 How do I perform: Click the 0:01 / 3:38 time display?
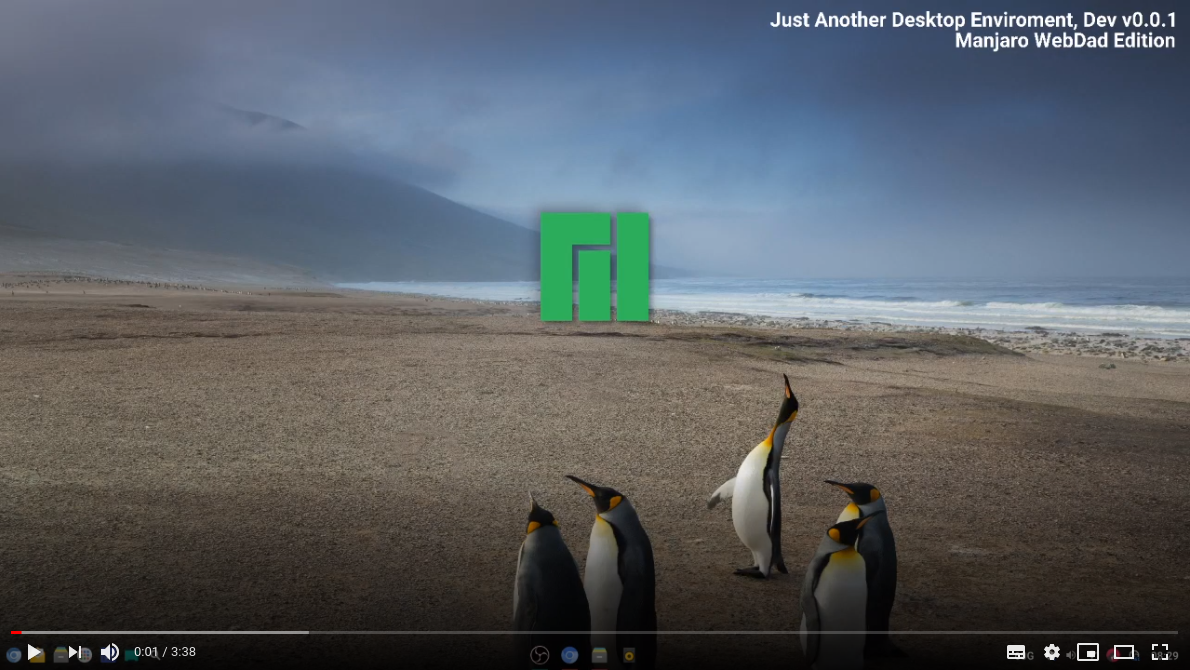[165, 652]
